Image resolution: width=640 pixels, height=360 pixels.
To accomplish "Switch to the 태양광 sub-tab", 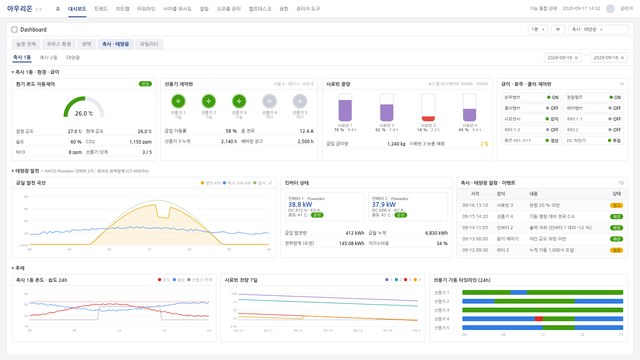I will [x=73, y=58].
